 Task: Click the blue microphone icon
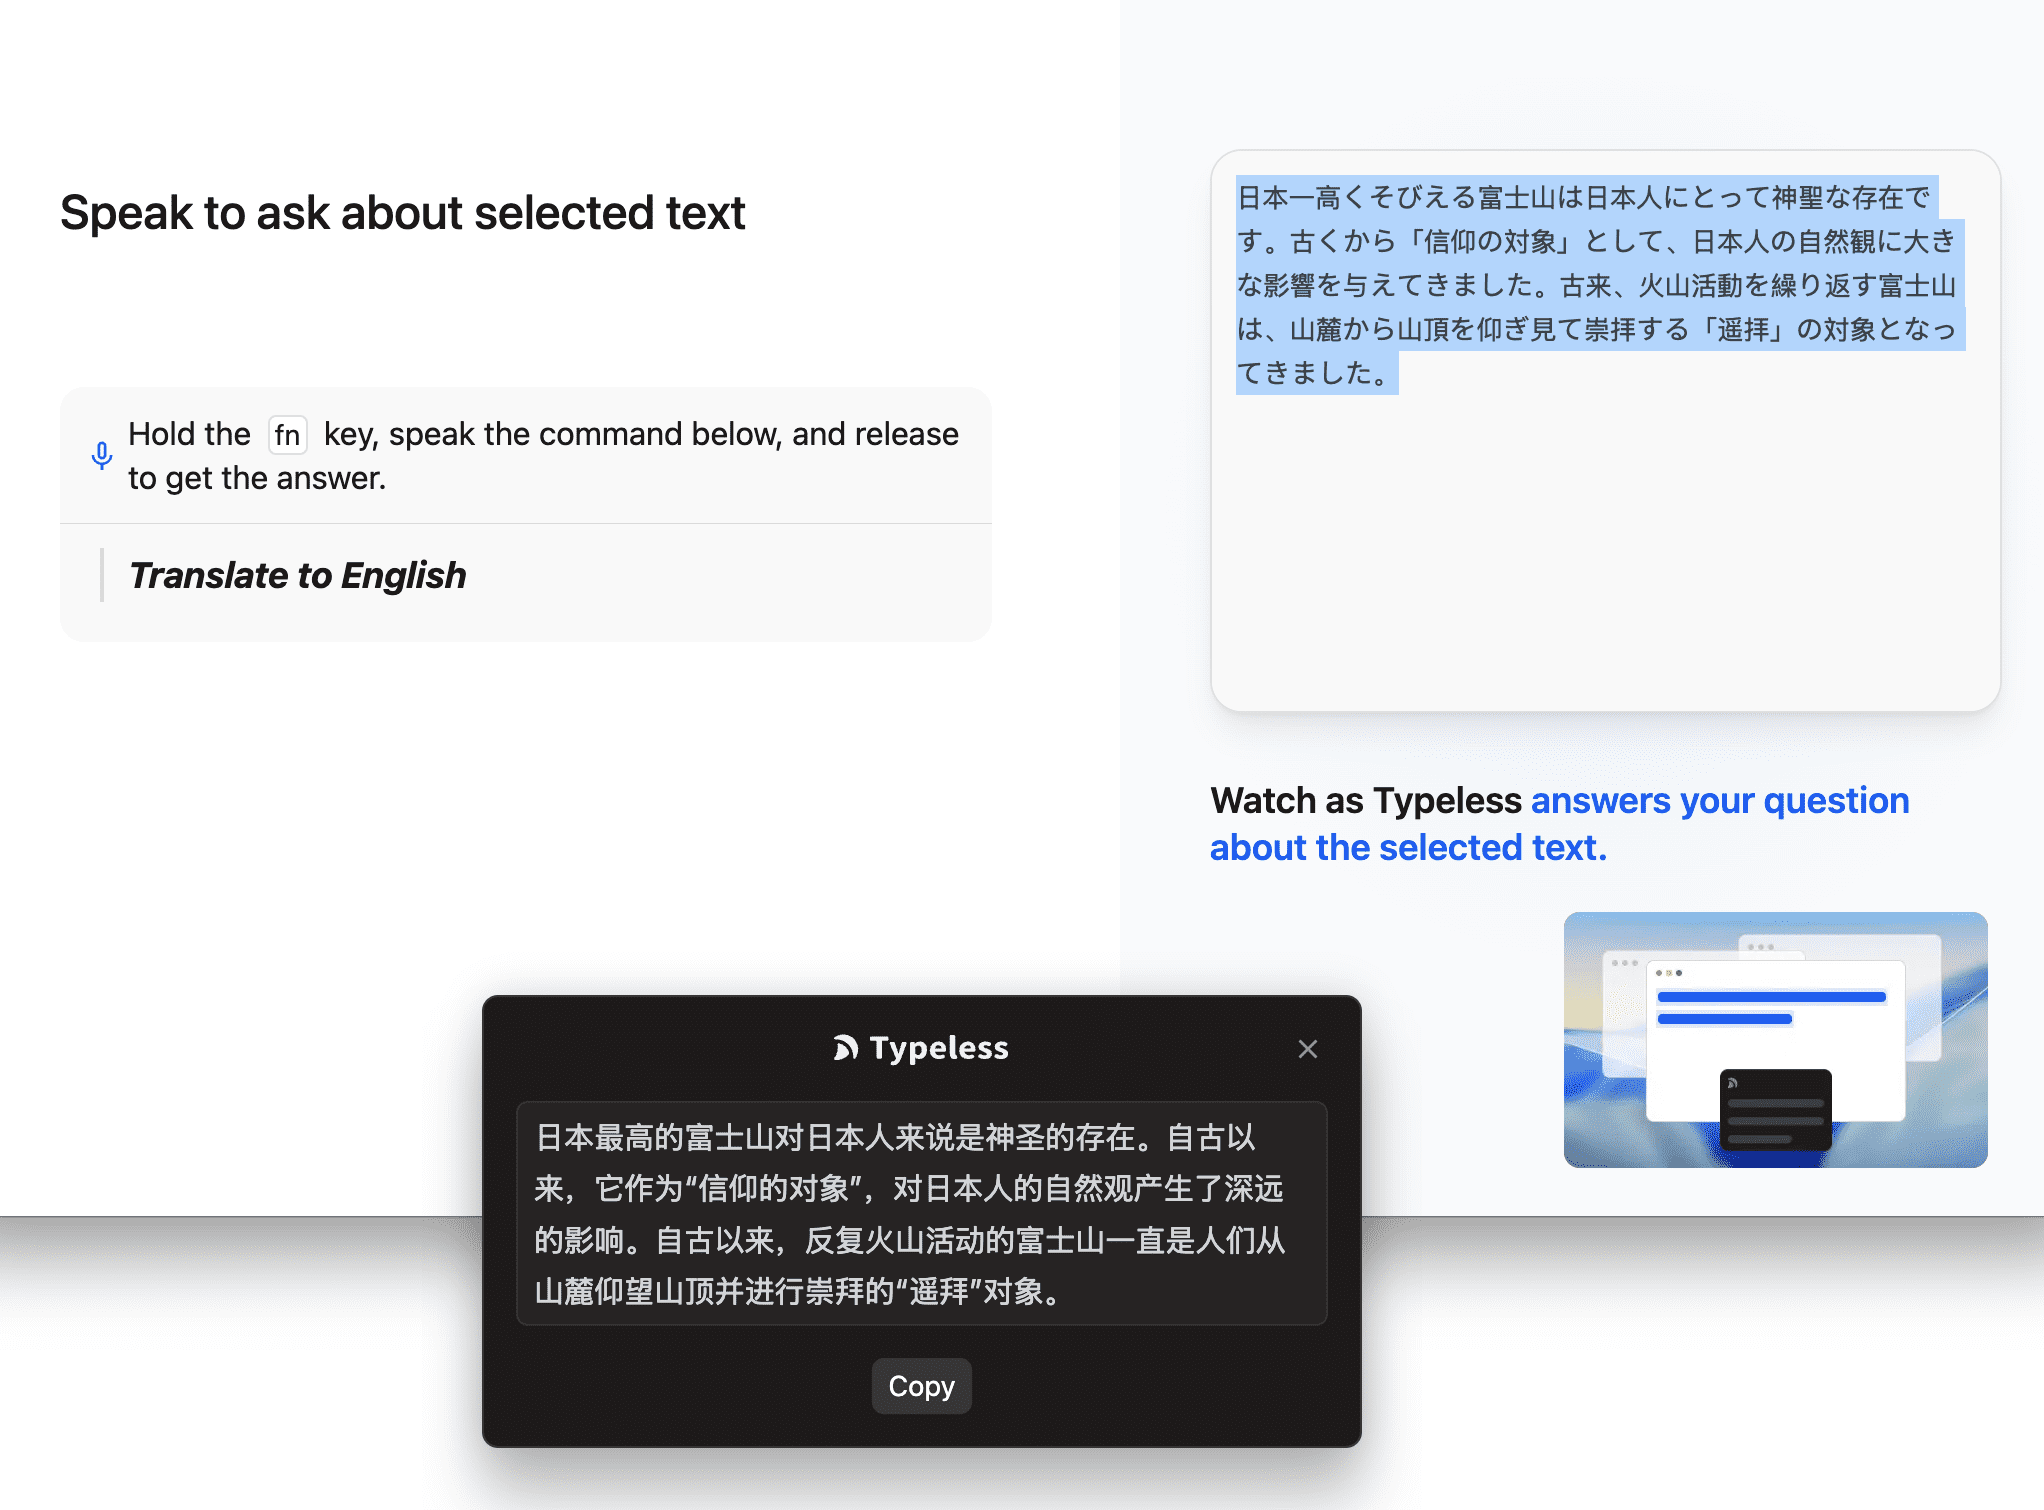coord(101,456)
